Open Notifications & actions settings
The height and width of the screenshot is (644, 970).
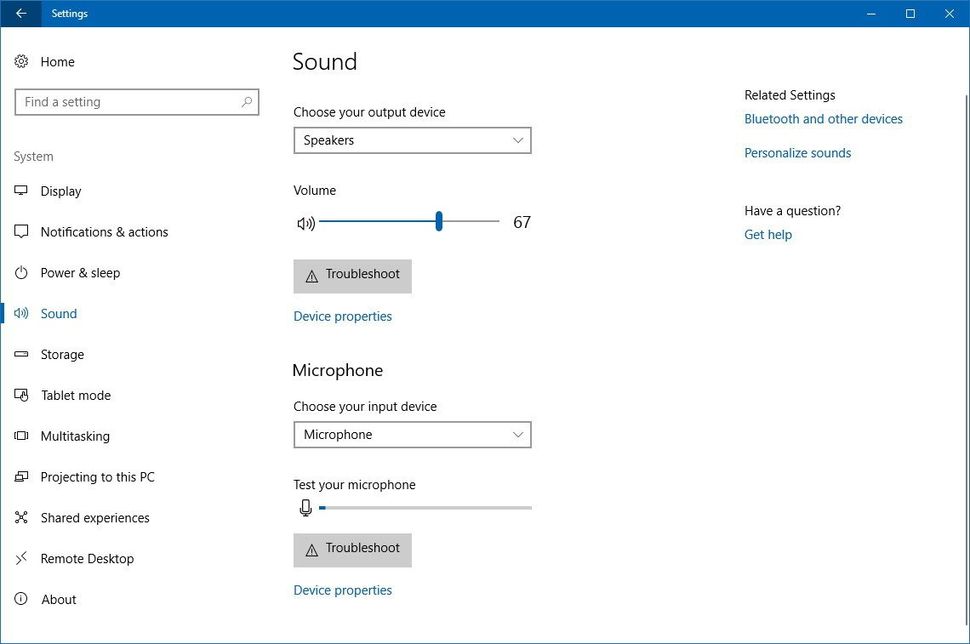(x=103, y=231)
